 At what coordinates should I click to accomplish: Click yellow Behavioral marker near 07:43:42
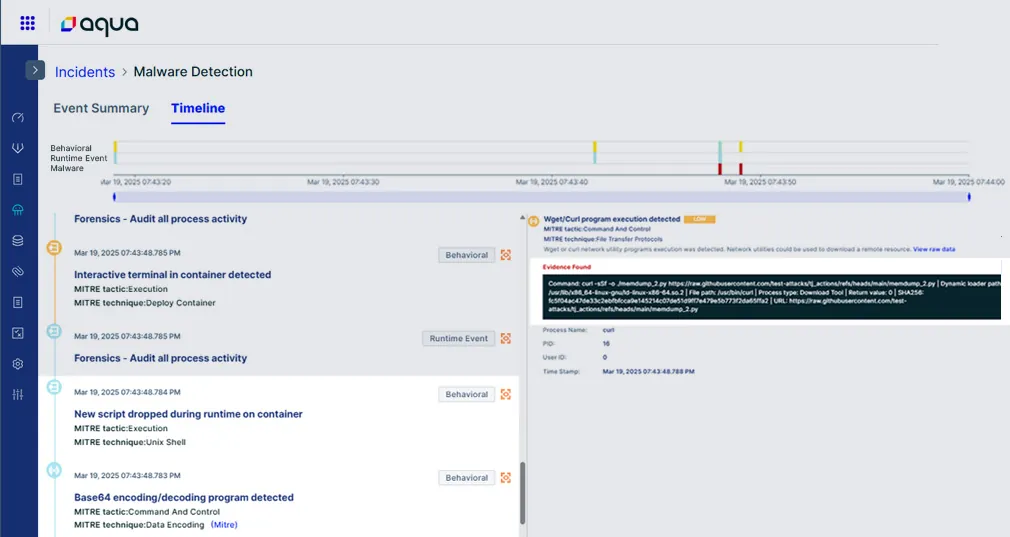[x=595, y=147]
